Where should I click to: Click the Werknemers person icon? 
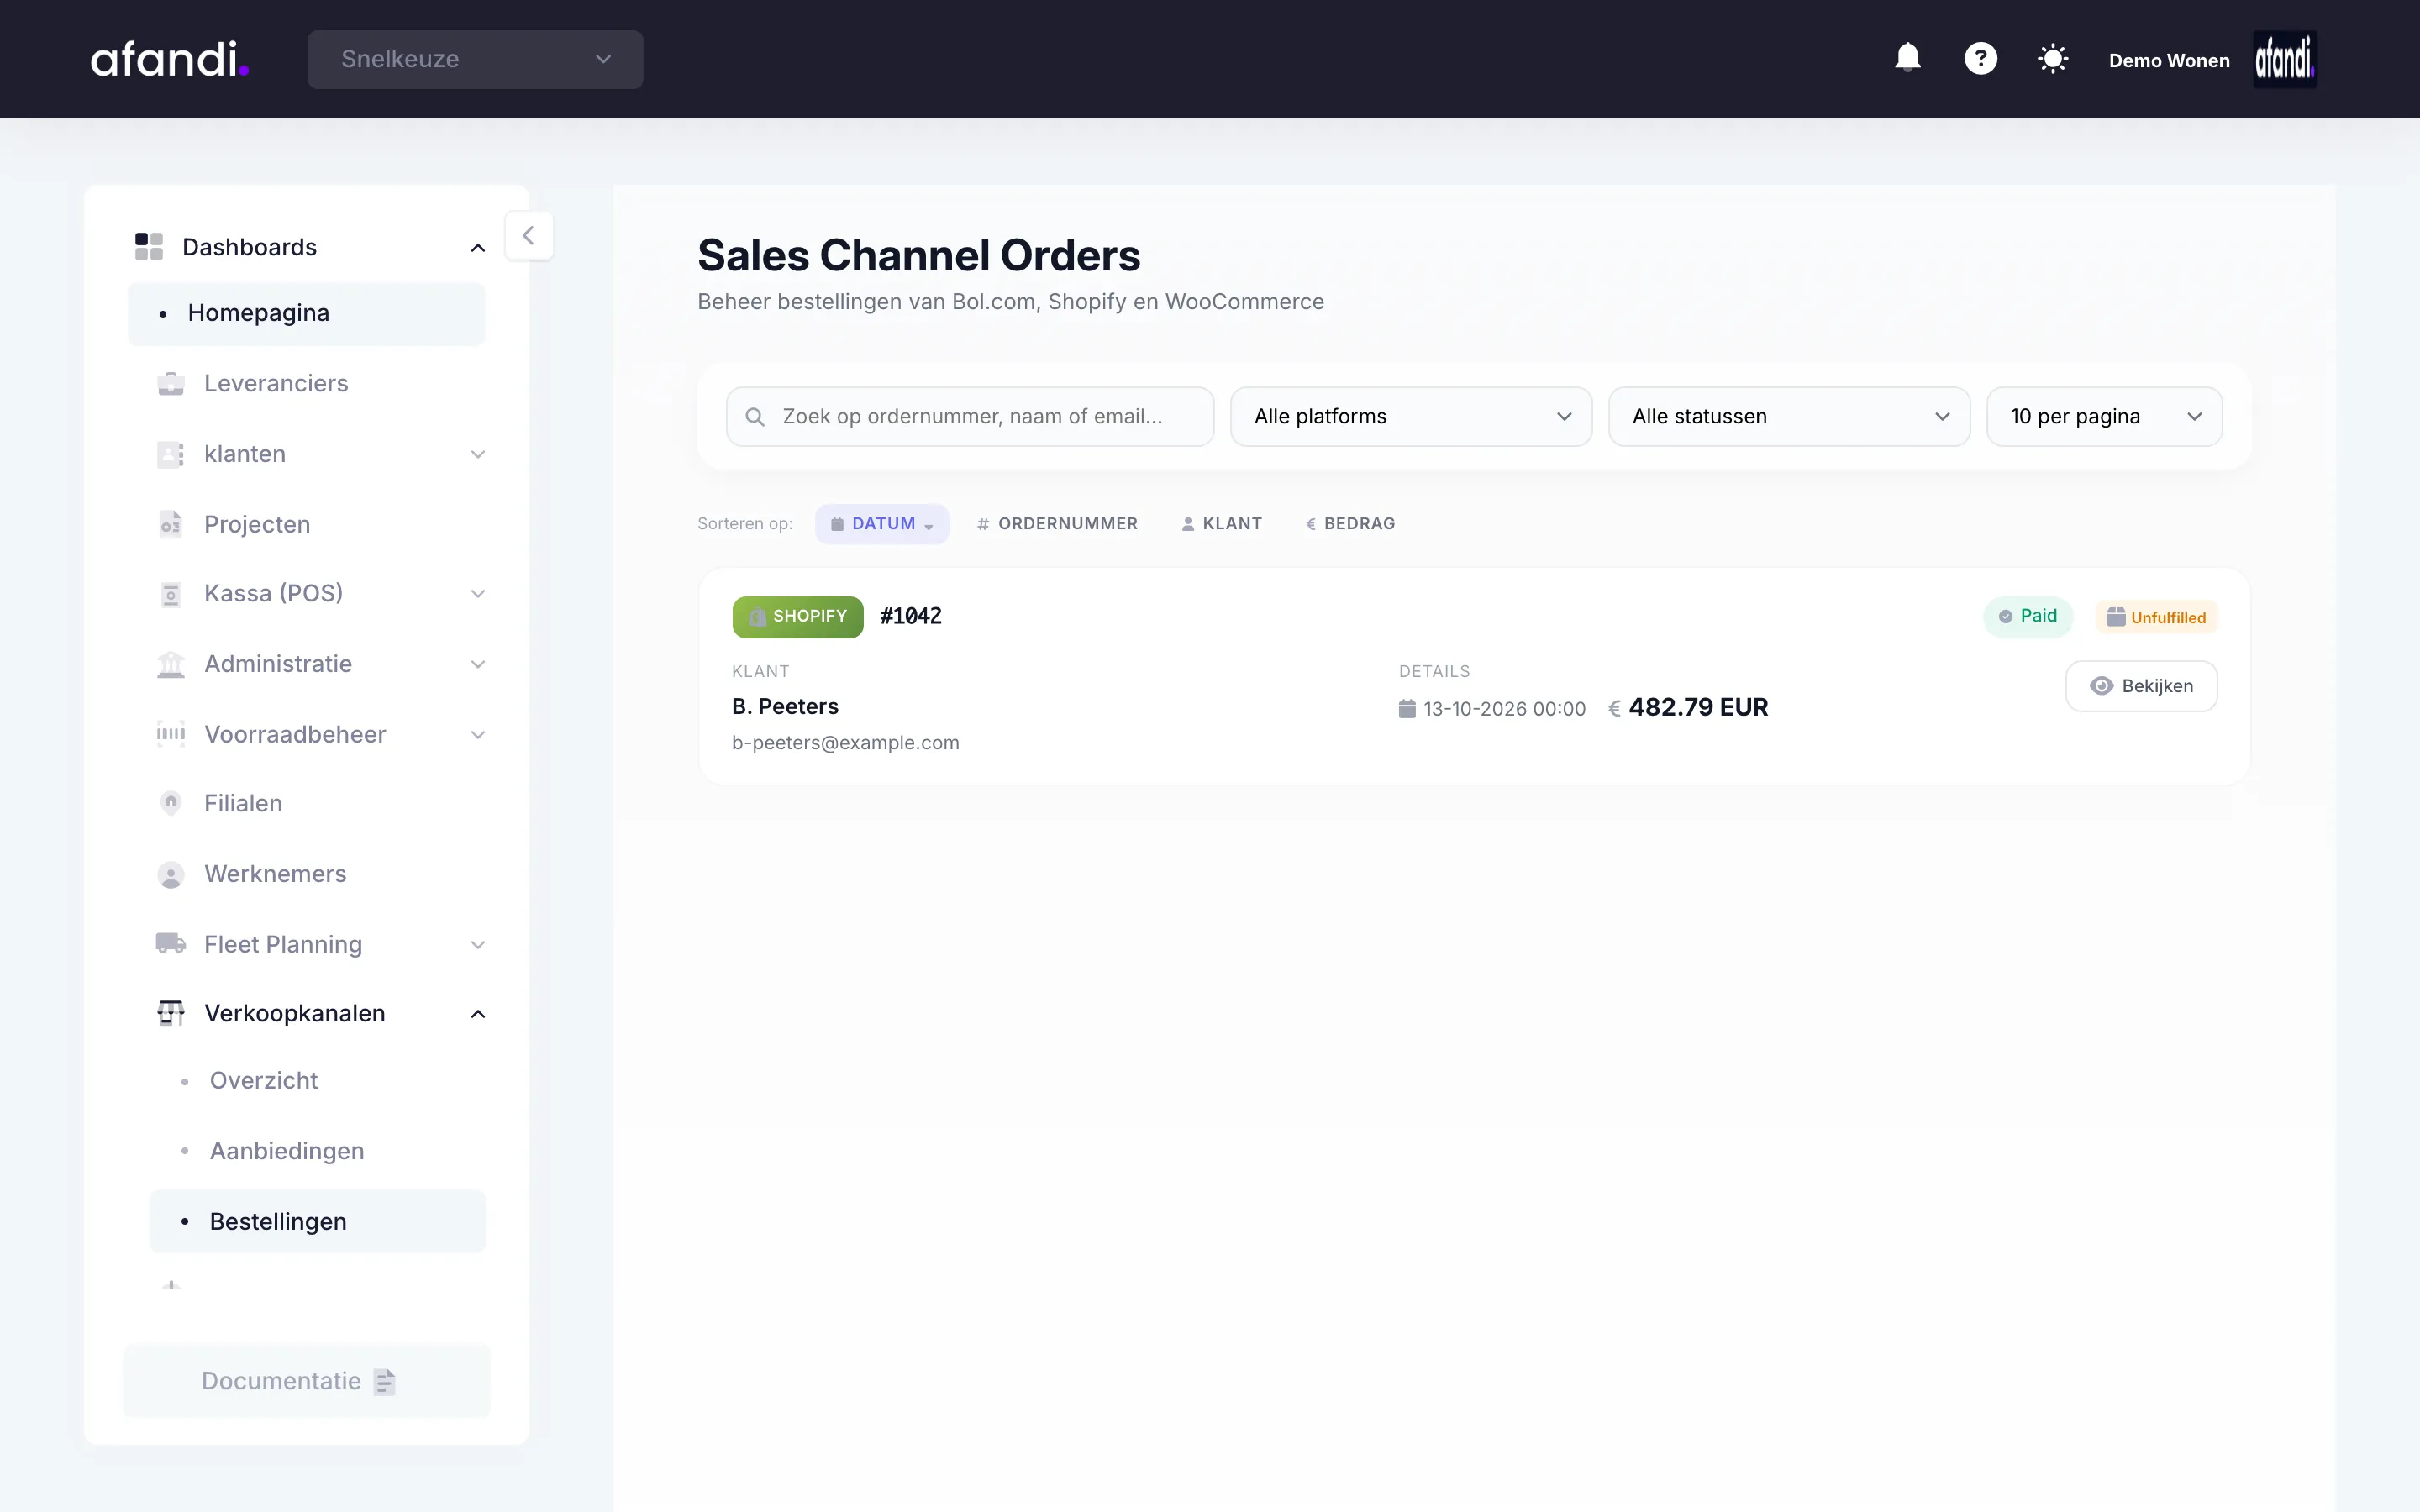[x=171, y=875]
